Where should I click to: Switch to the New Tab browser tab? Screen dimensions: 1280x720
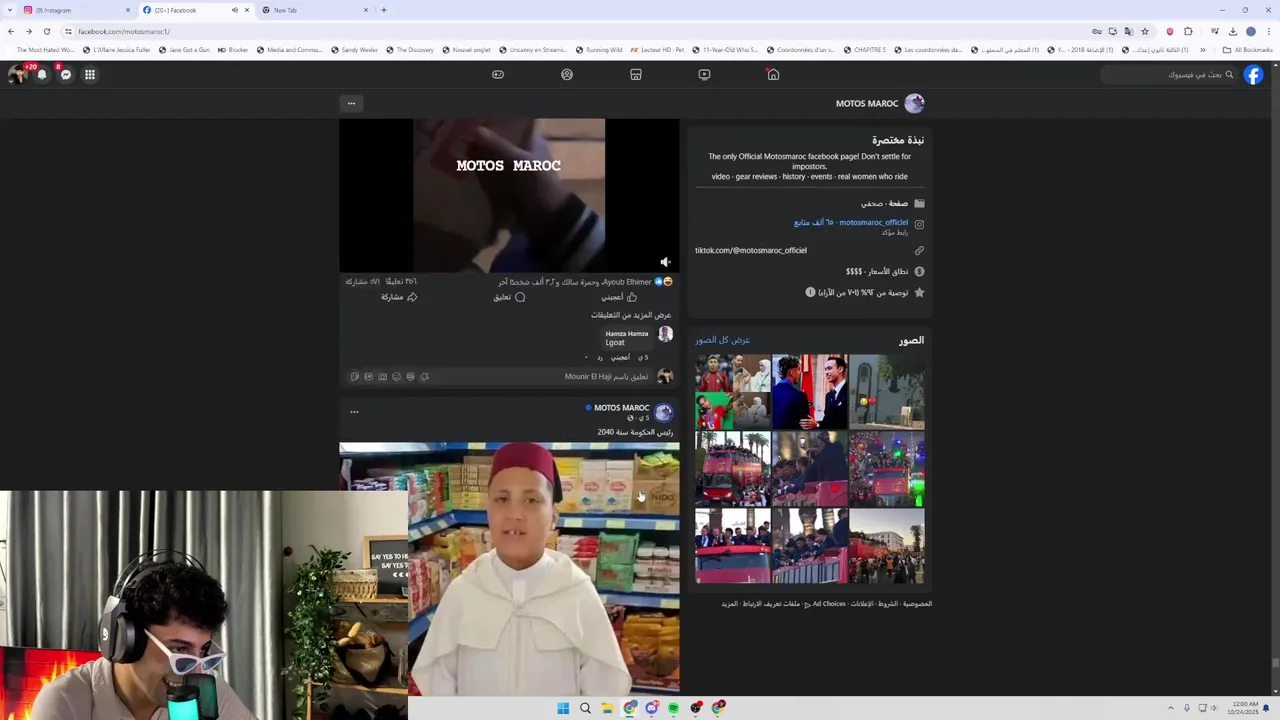315,10
